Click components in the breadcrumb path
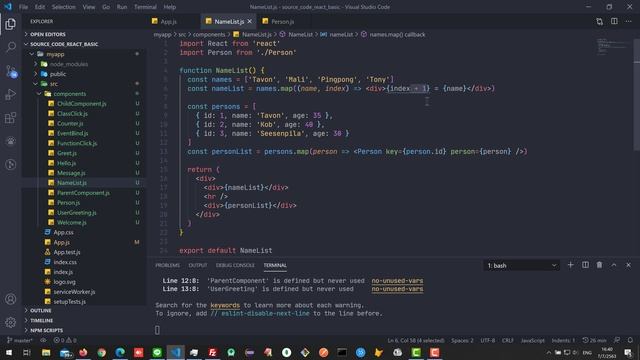640x360 pixels. tap(209, 35)
